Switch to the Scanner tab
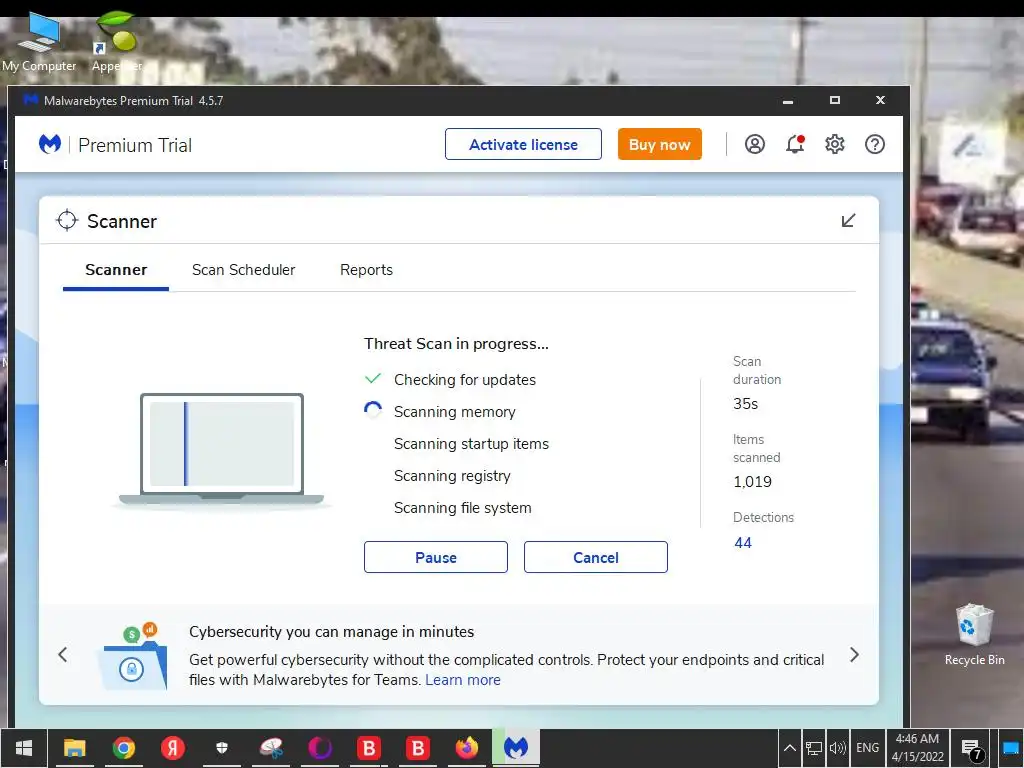The height and width of the screenshot is (768, 1024). 116,270
